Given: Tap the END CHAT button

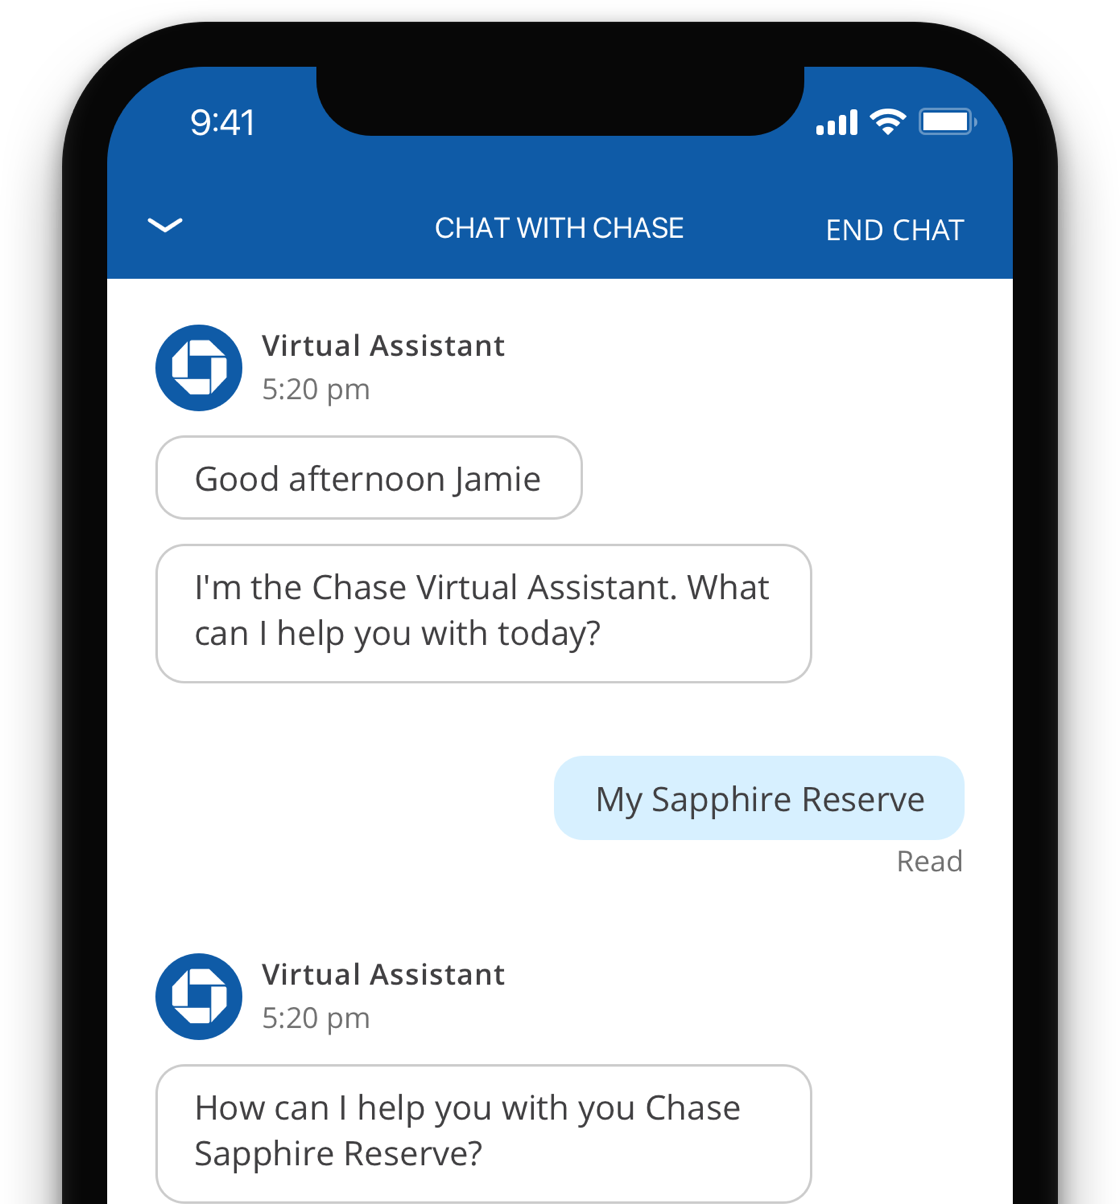Looking at the screenshot, I should [895, 230].
